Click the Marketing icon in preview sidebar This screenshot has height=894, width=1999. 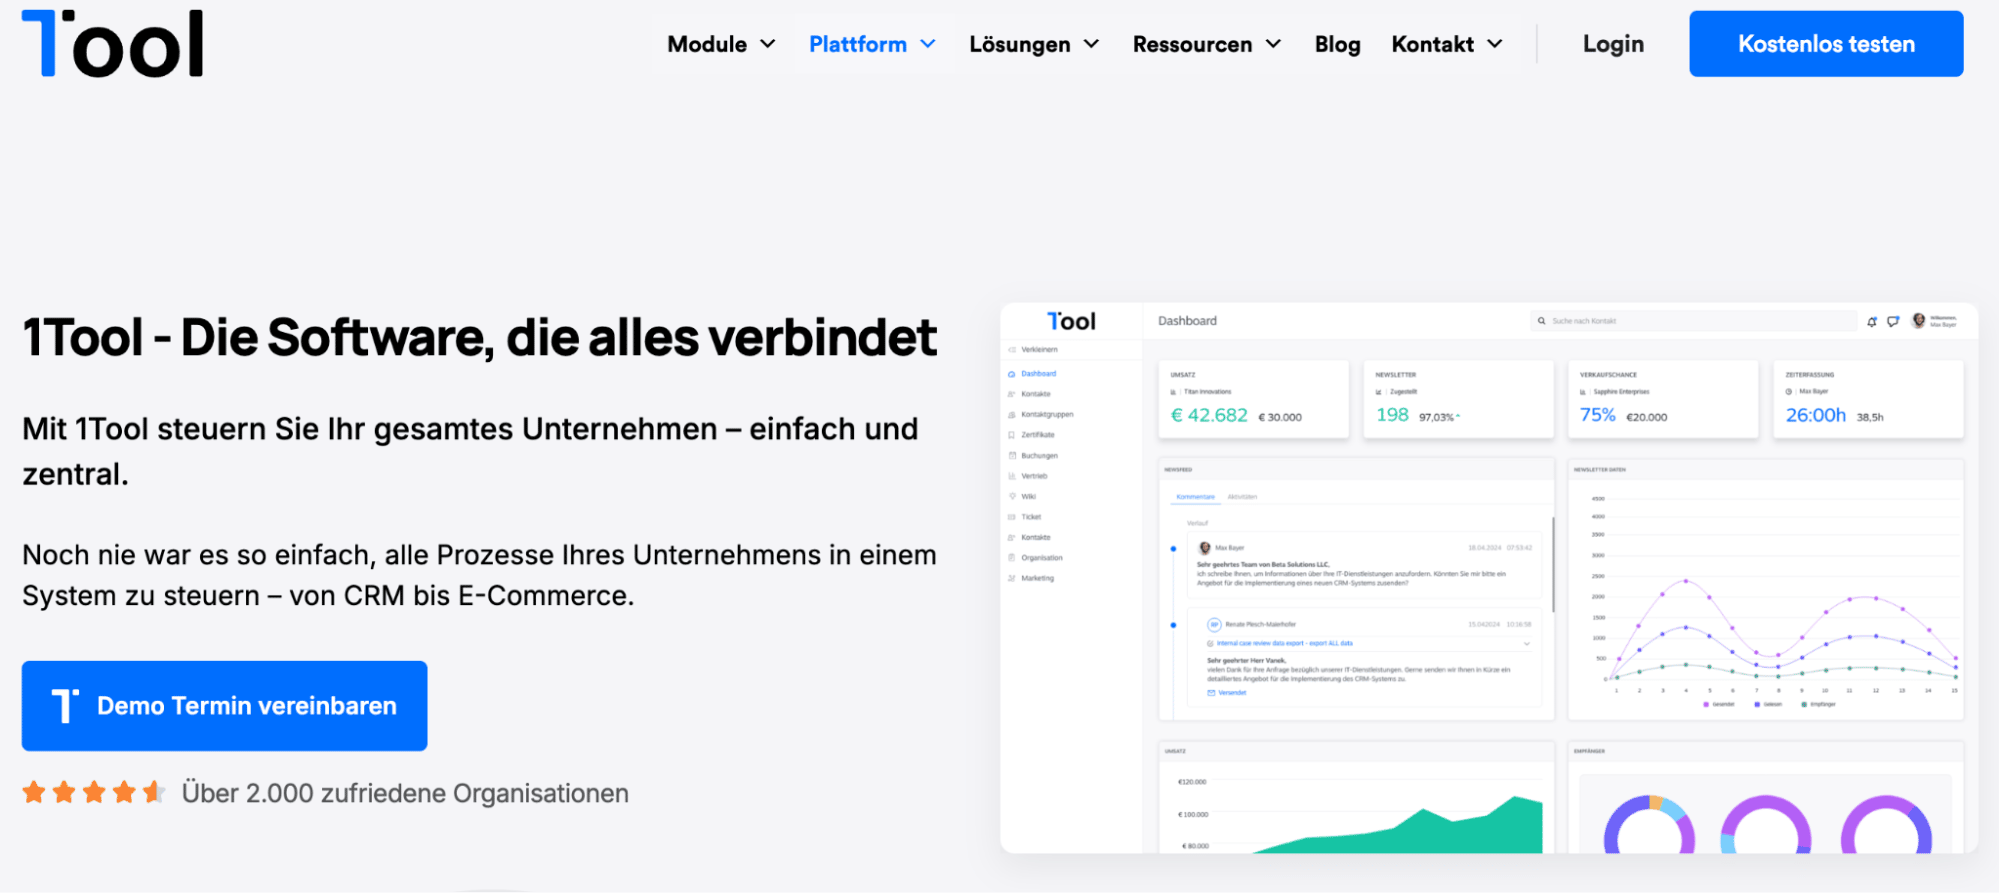[x=1012, y=579]
